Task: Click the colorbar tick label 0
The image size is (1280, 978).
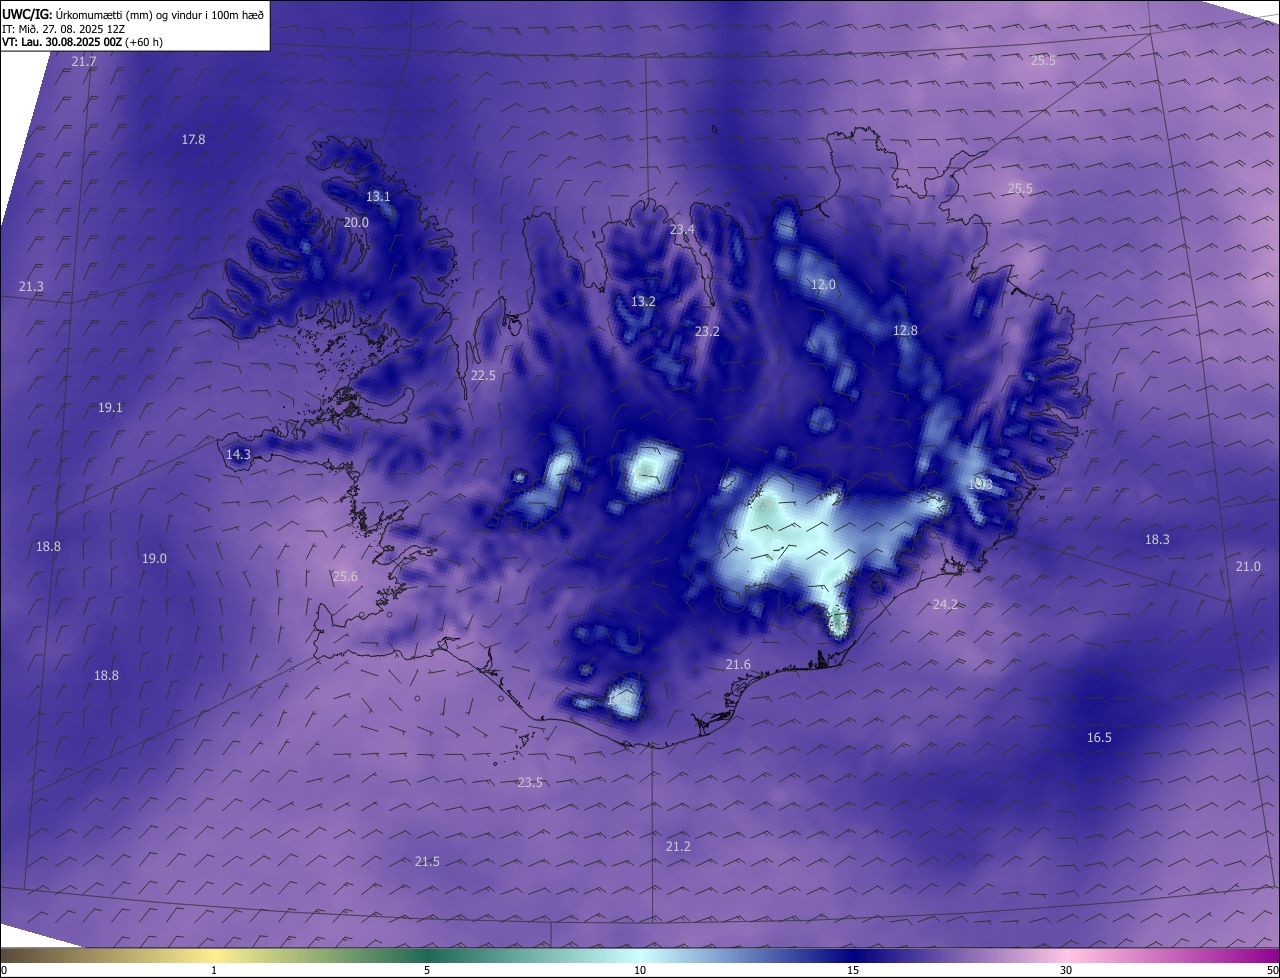Action: coord(4,971)
